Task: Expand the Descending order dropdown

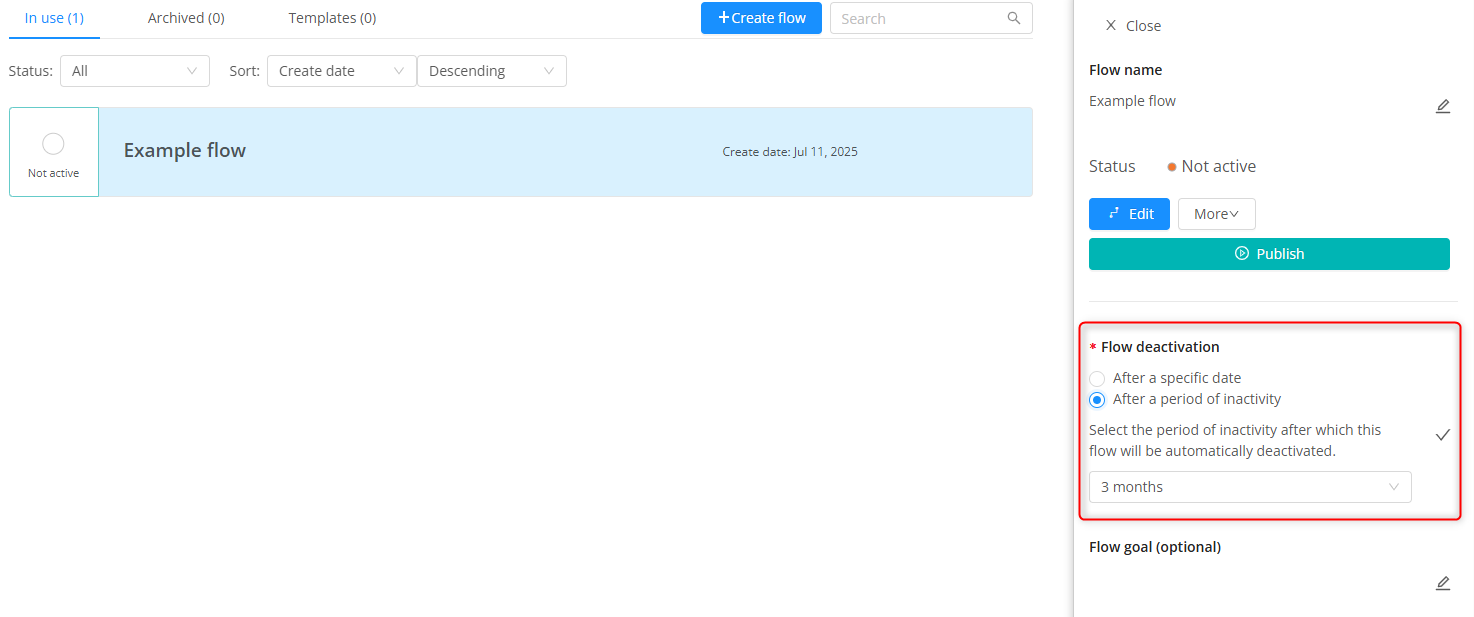Action: 491,71
